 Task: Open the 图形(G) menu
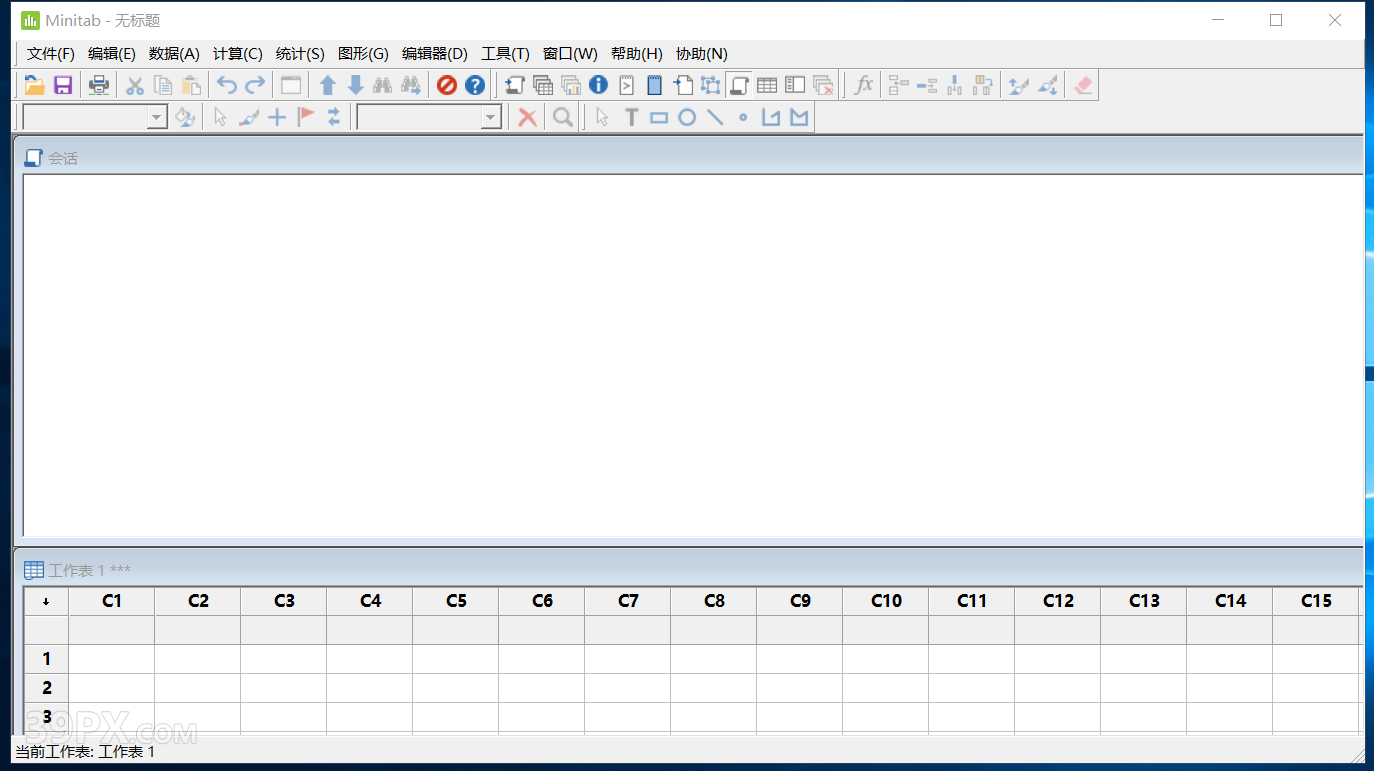tap(363, 54)
